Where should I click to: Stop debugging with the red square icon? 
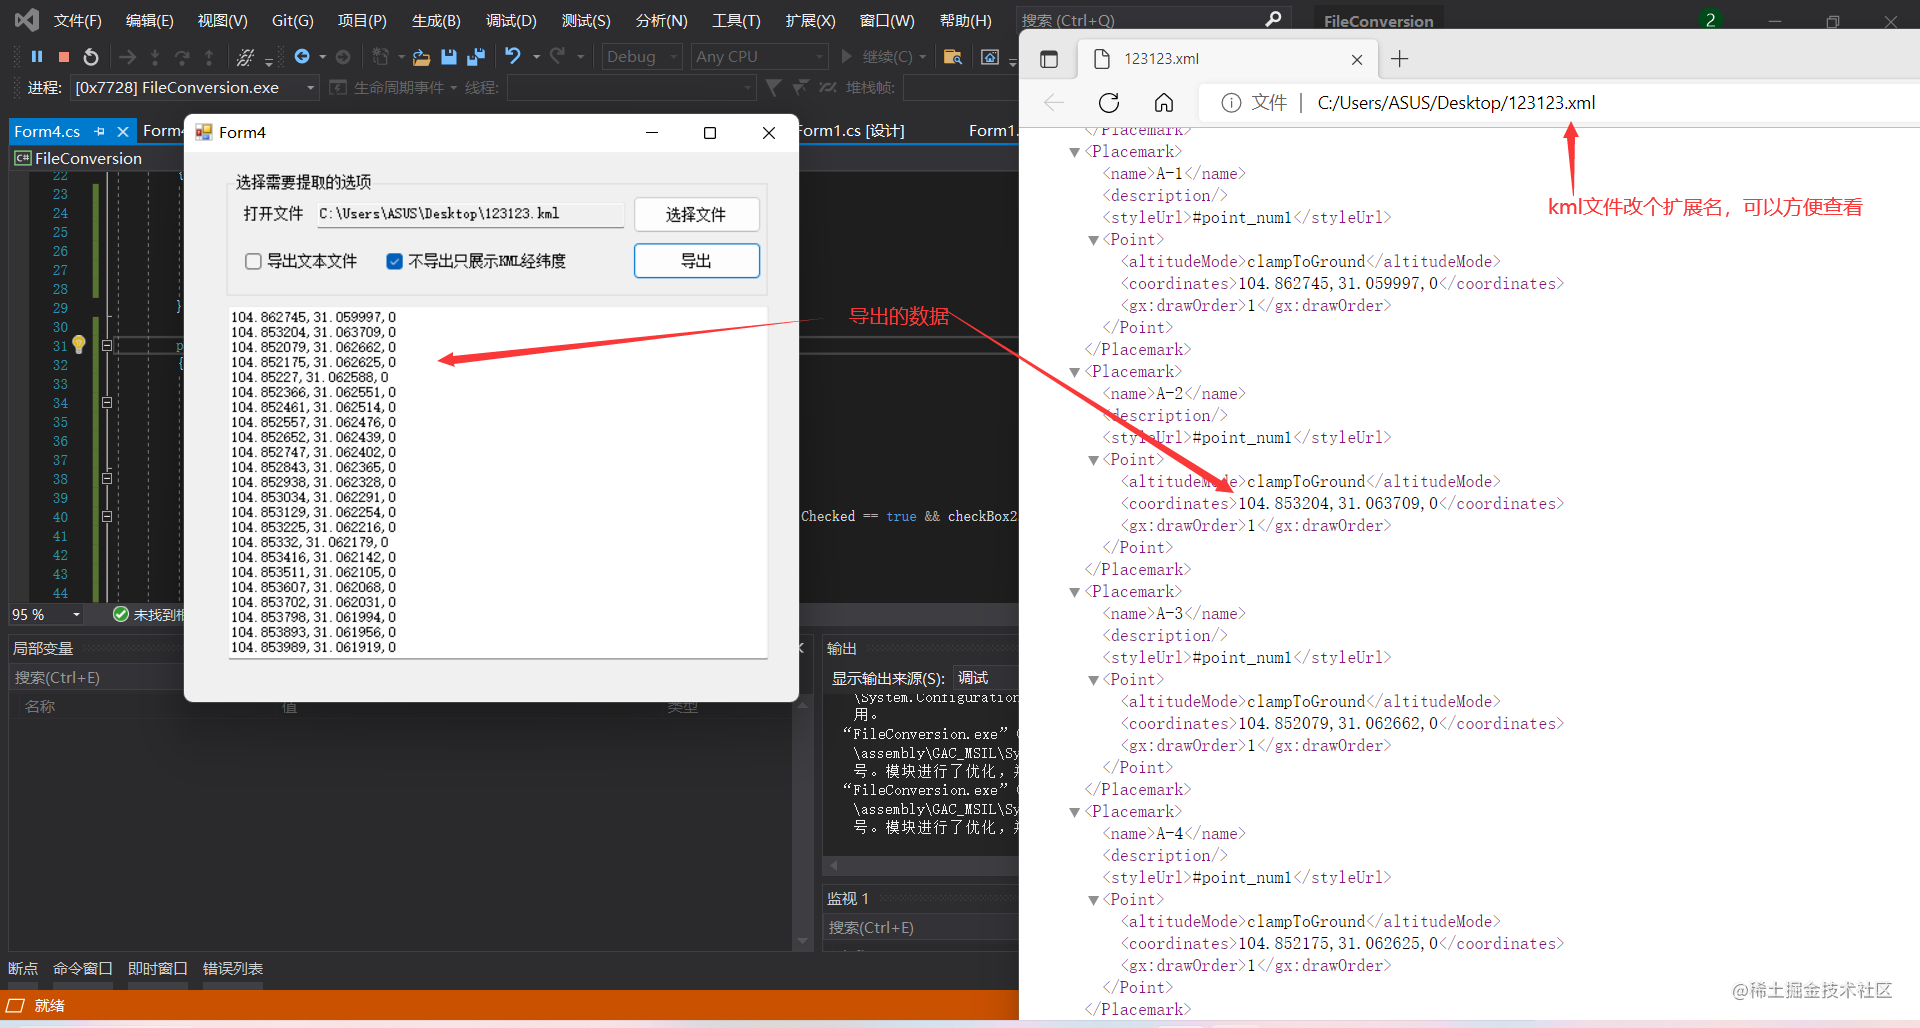(x=64, y=57)
